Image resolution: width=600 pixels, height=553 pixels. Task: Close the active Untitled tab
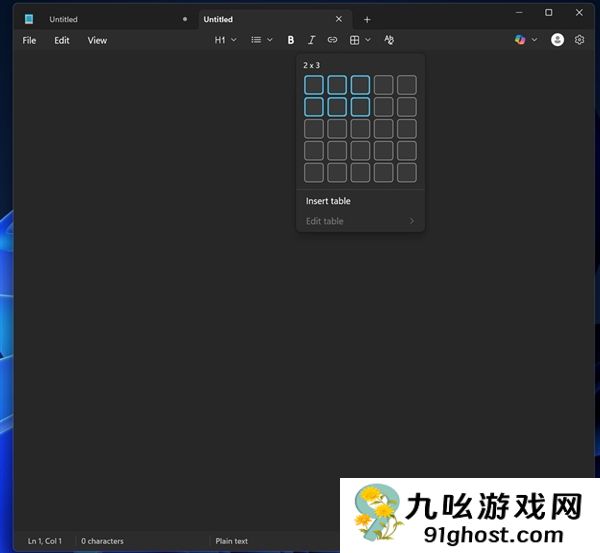pyautogui.click(x=339, y=19)
